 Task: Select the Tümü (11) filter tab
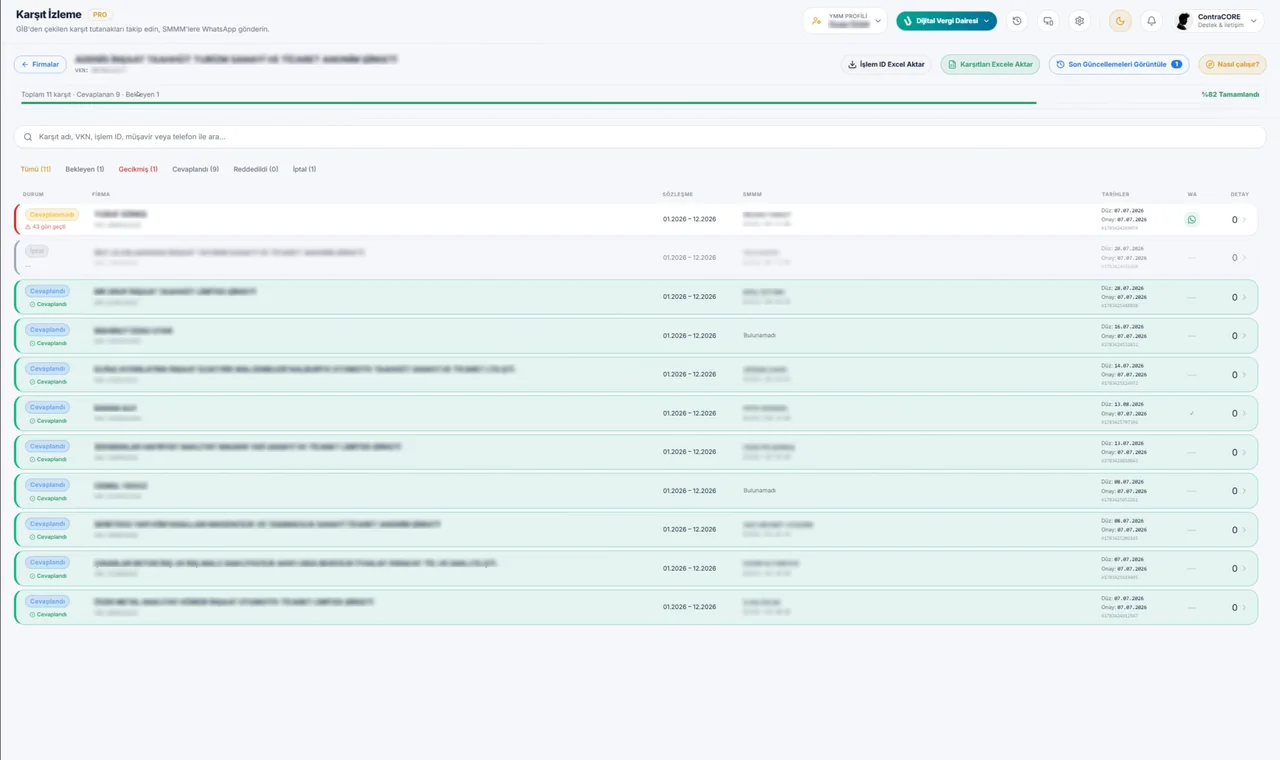click(x=36, y=169)
